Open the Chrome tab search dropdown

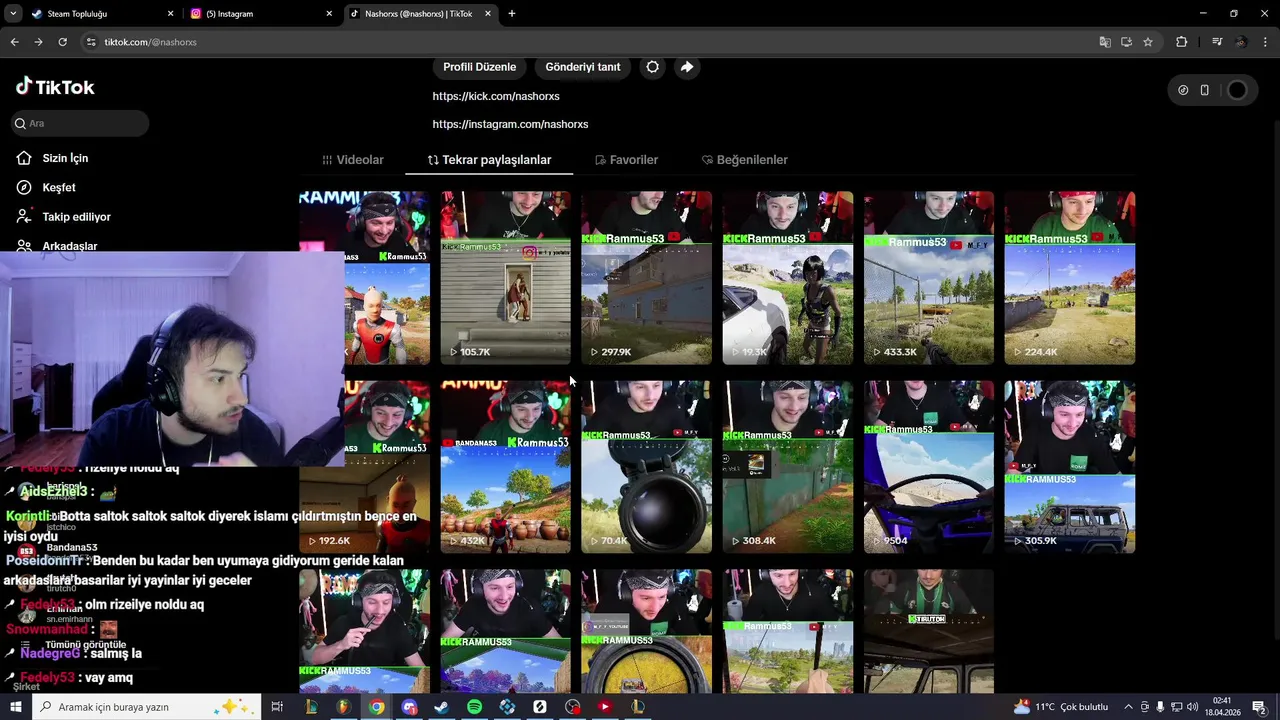(x=11, y=14)
